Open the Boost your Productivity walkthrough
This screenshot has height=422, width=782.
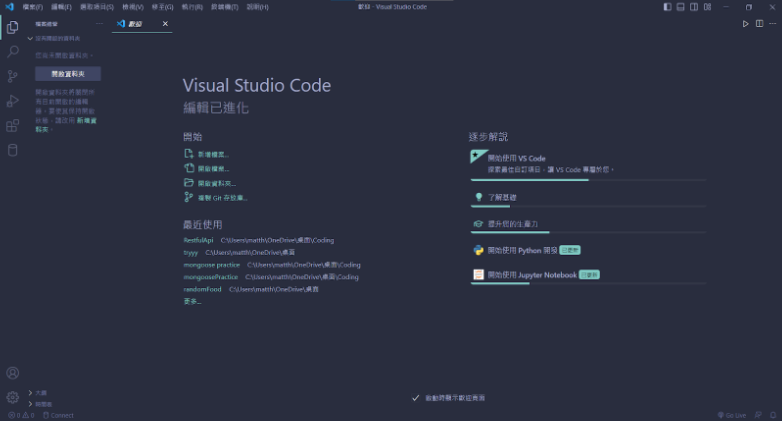click(x=588, y=224)
